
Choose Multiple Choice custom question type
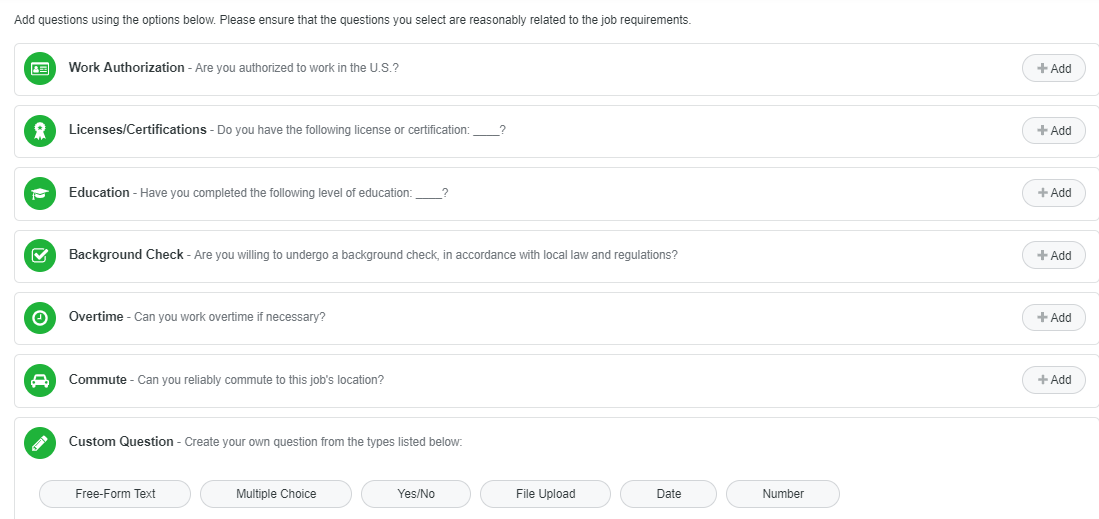(x=276, y=494)
